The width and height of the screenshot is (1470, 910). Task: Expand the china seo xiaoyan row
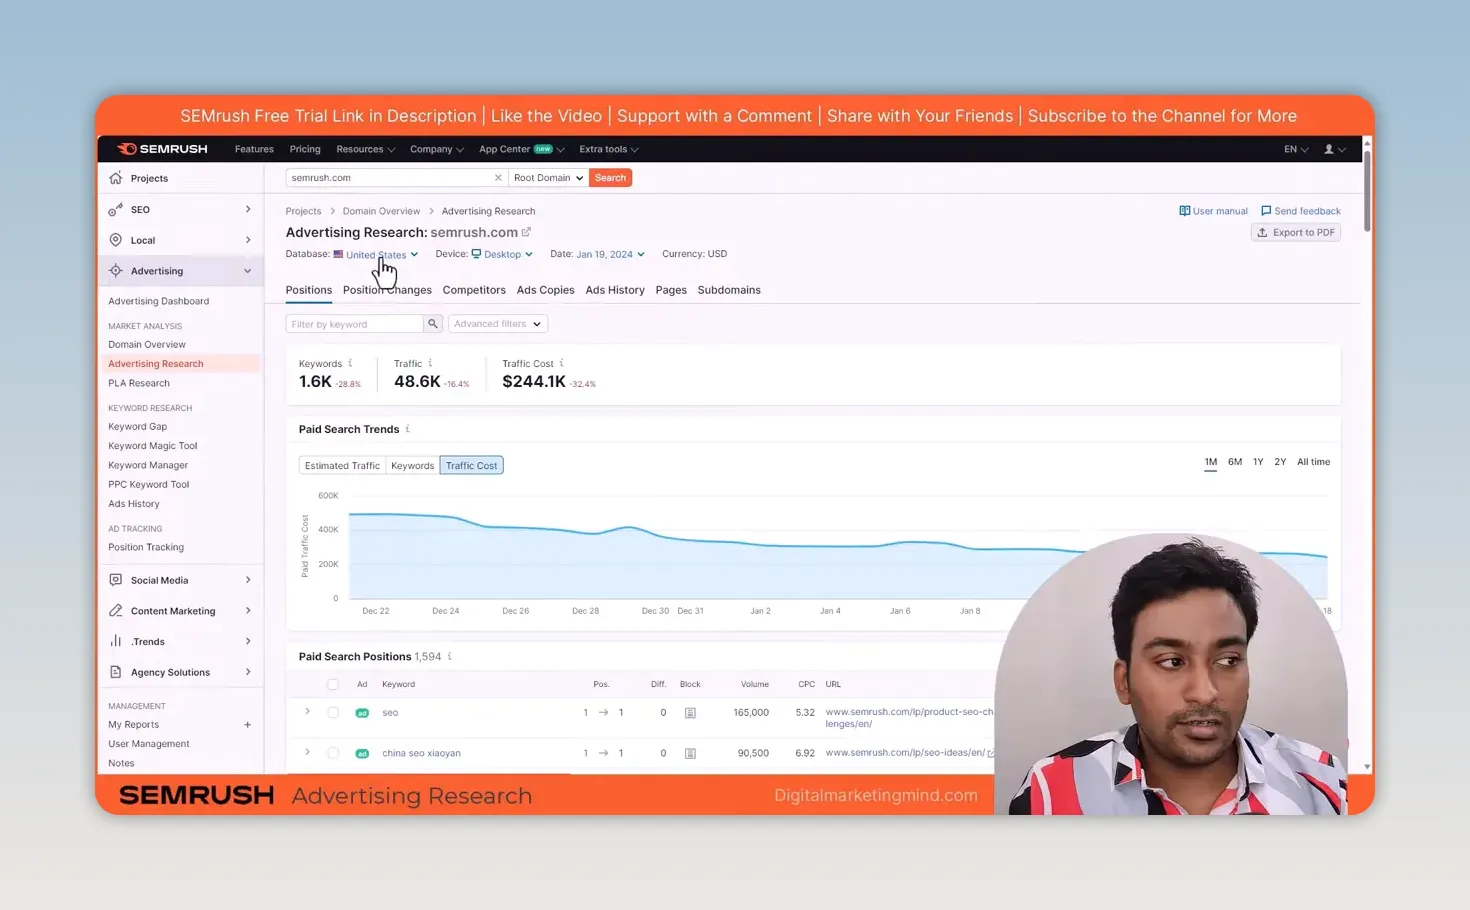307,752
